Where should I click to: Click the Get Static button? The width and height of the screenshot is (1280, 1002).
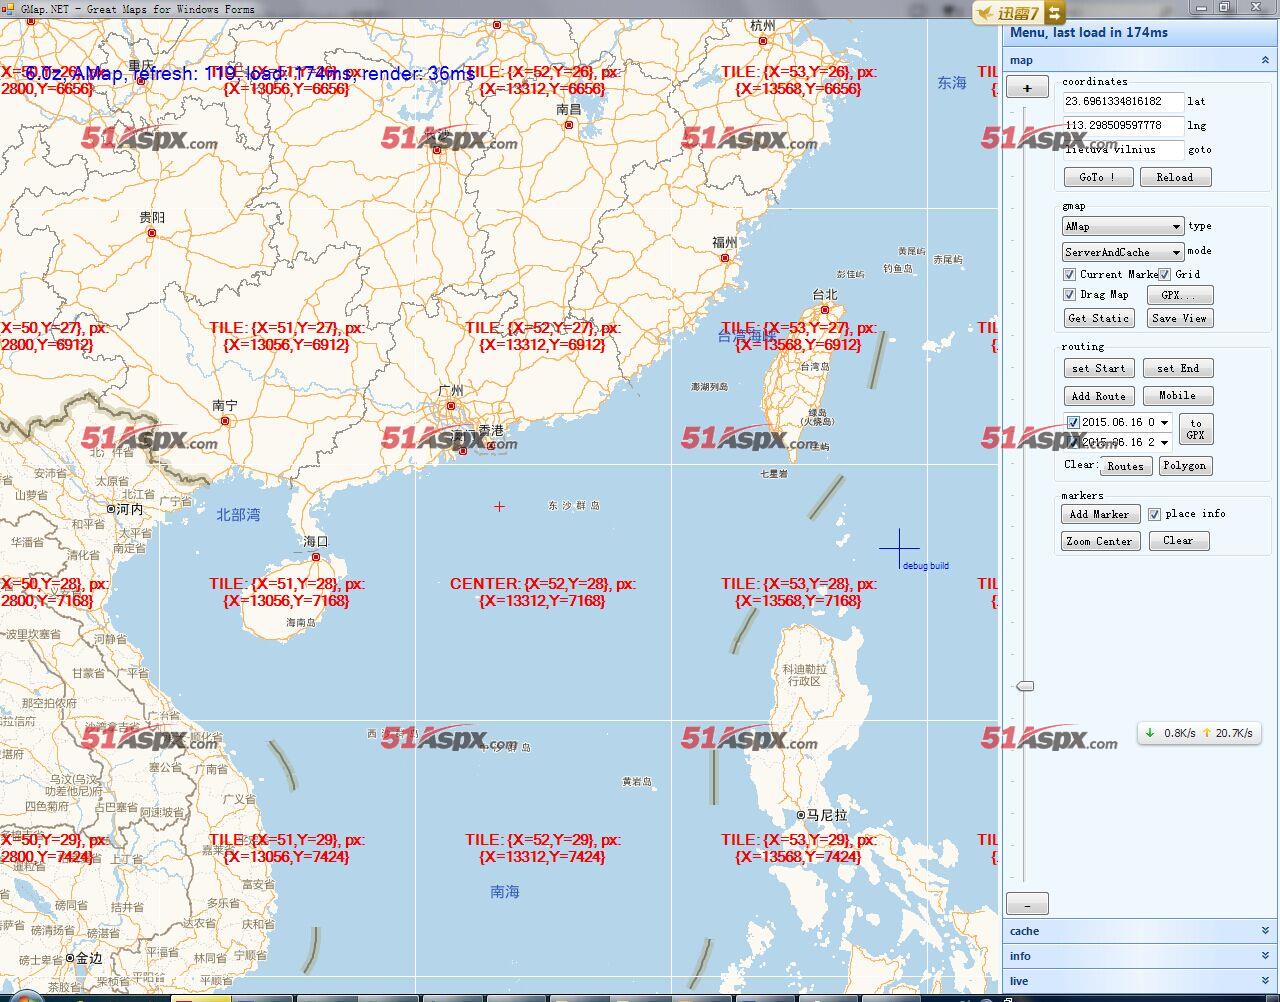1098,318
